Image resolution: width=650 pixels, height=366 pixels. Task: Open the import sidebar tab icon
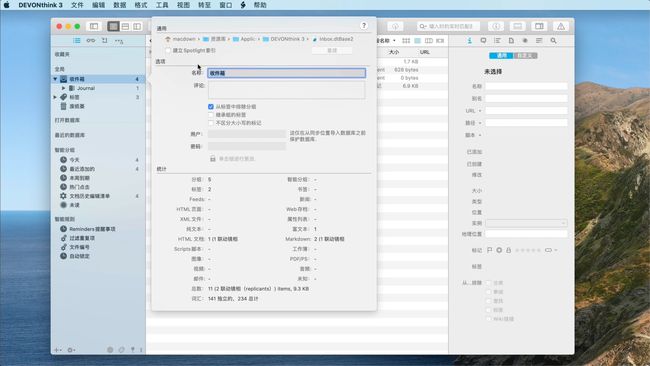[x=104, y=41]
